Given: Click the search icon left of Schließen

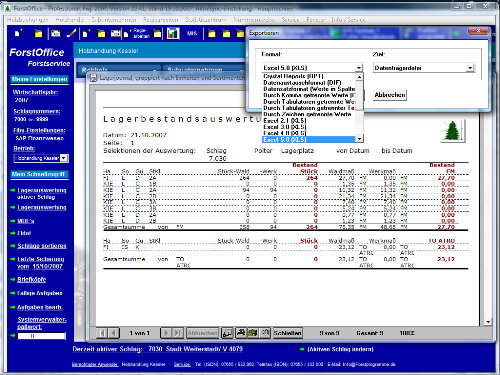Looking at the screenshot, I should pyautogui.click(x=265, y=333).
